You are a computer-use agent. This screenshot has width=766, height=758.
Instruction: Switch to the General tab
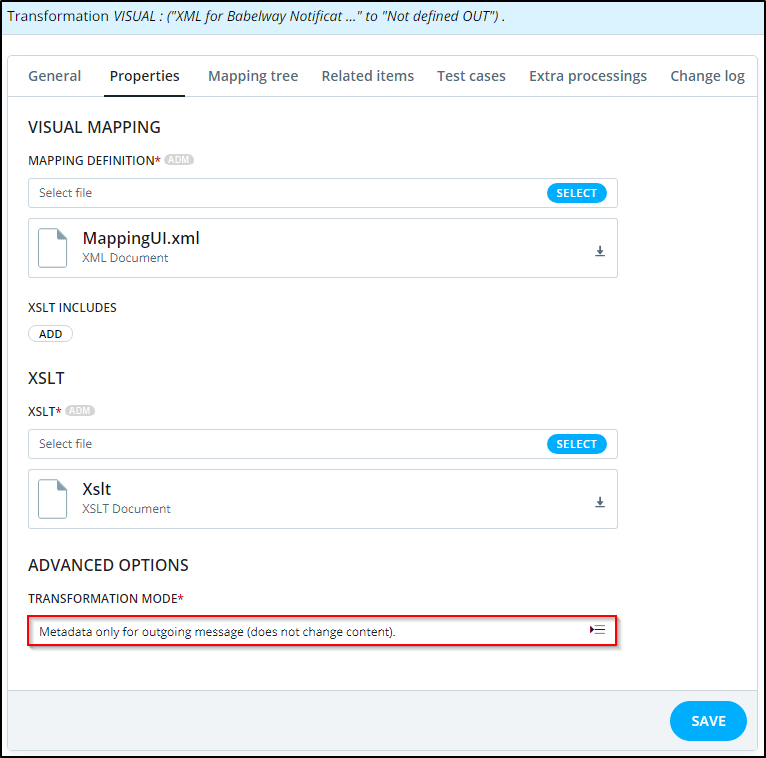55,76
